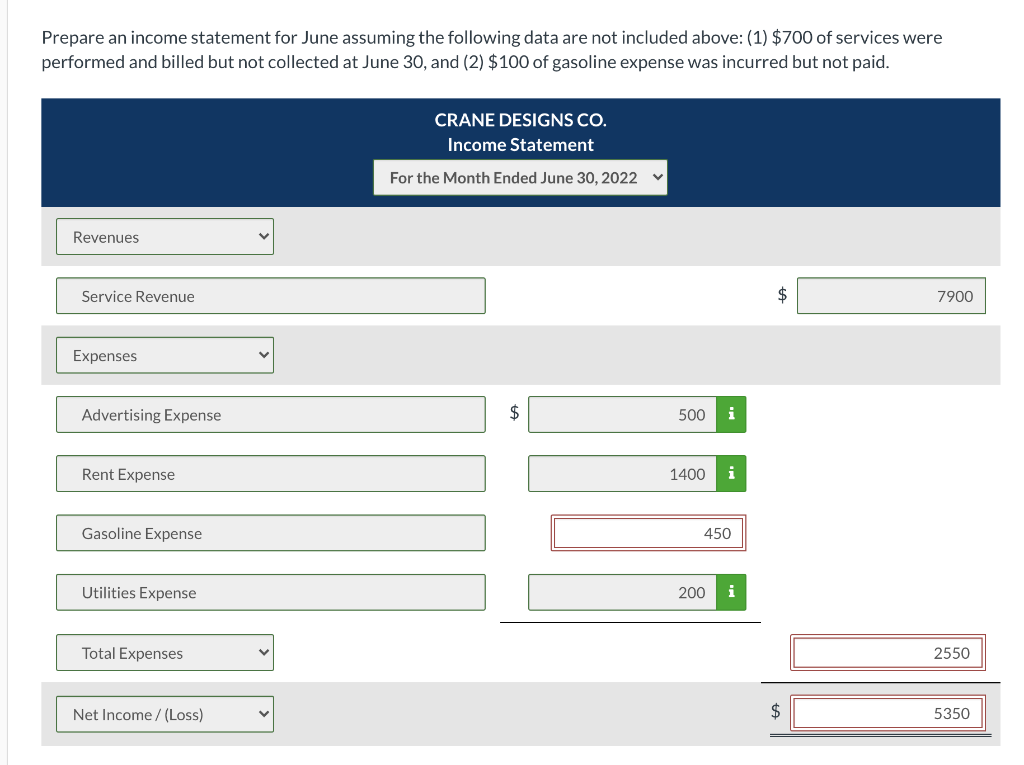This screenshot has width=1024, height=765.
Task: Click the Net Income 5350 amount field
Action: click(888, 713)
